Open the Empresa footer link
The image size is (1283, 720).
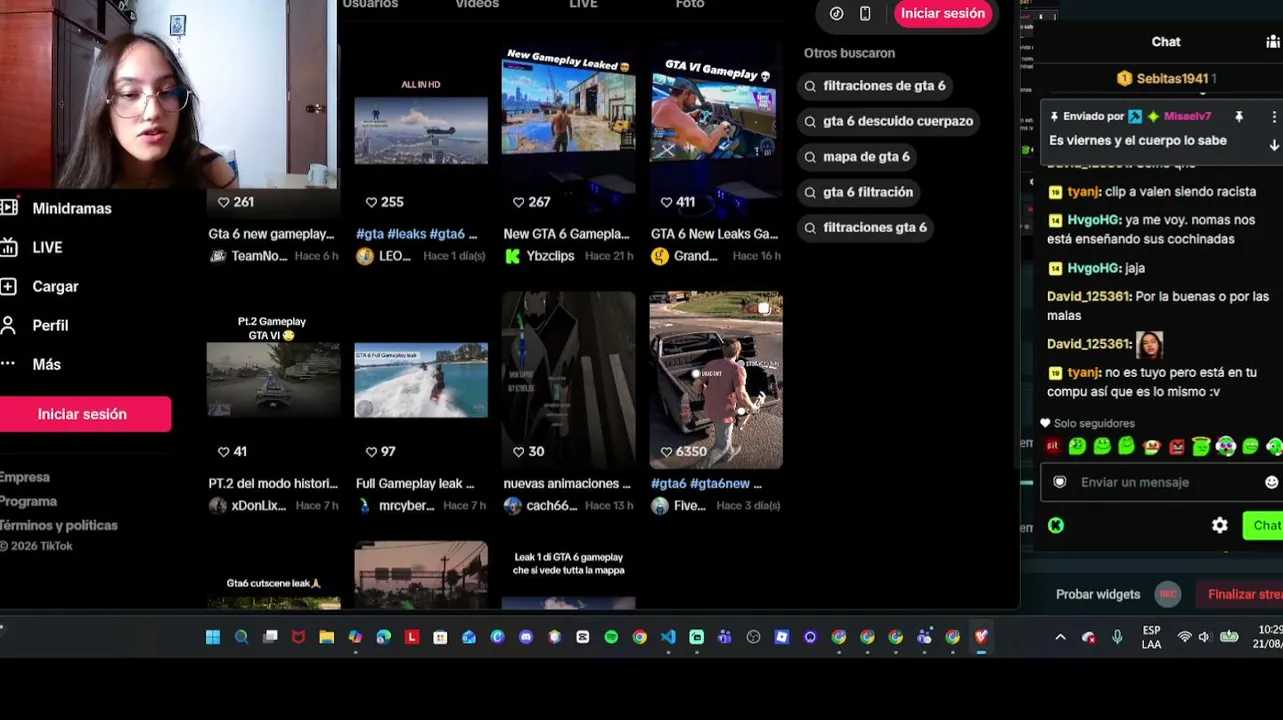pos(25,477)
